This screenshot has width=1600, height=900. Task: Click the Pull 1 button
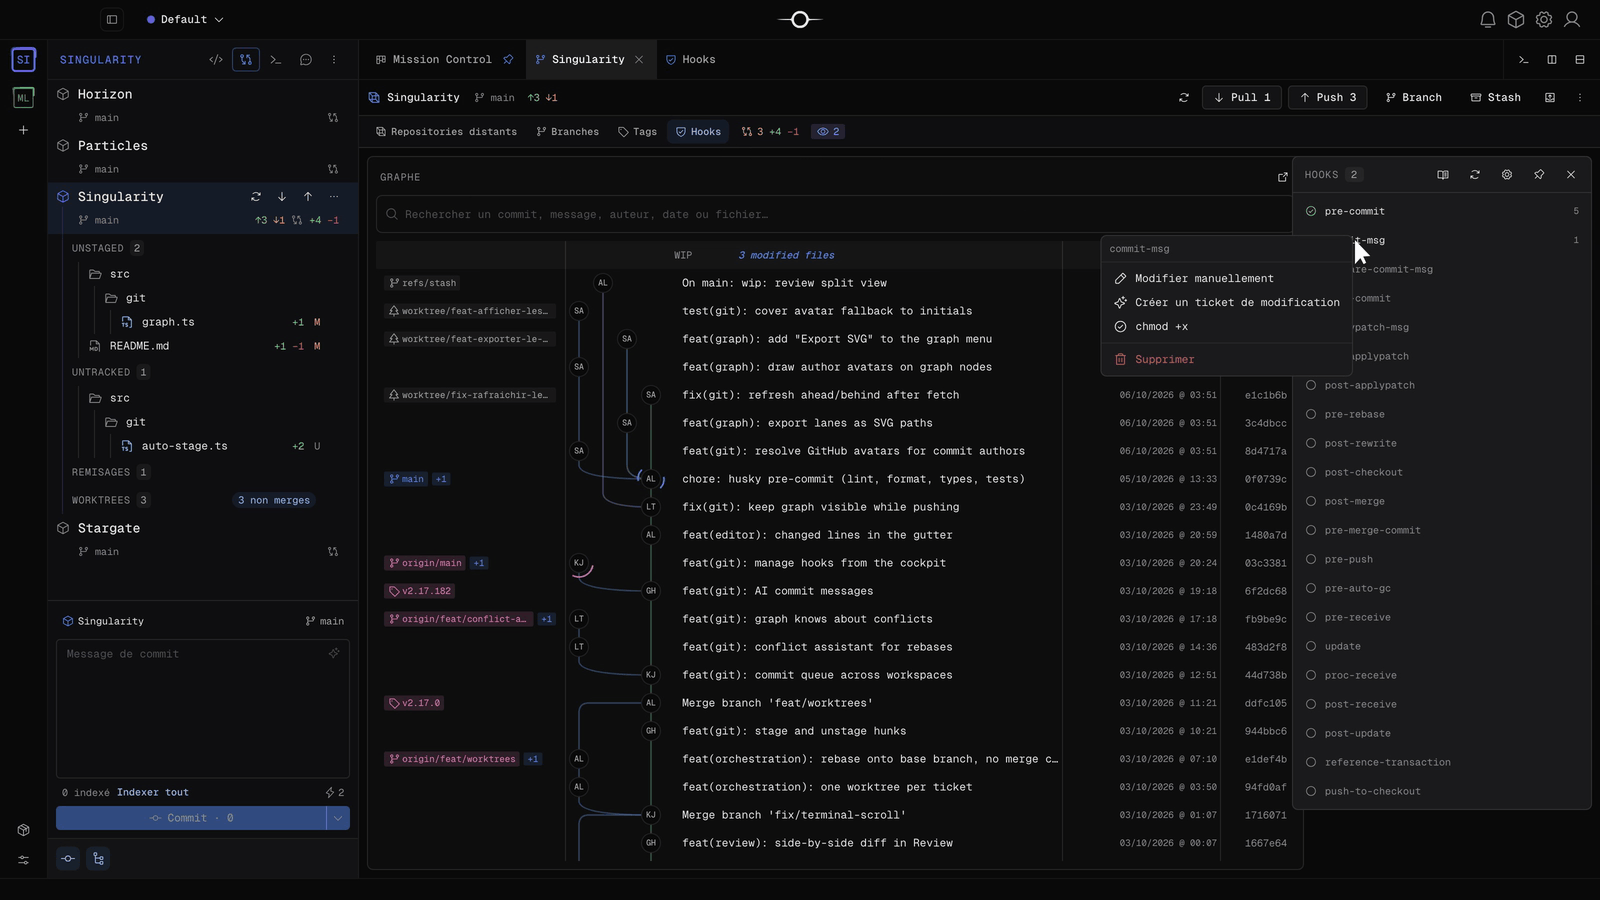pos(1242,98)
